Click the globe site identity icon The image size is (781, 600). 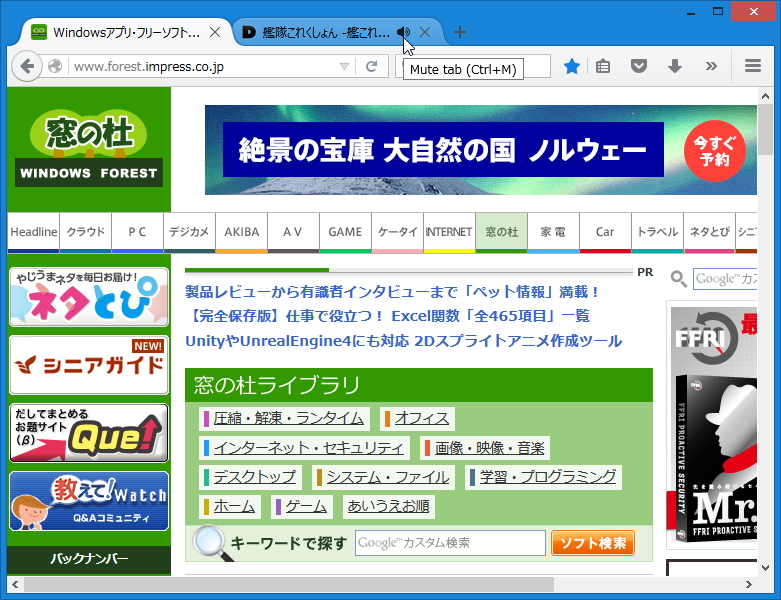[55, 66]
